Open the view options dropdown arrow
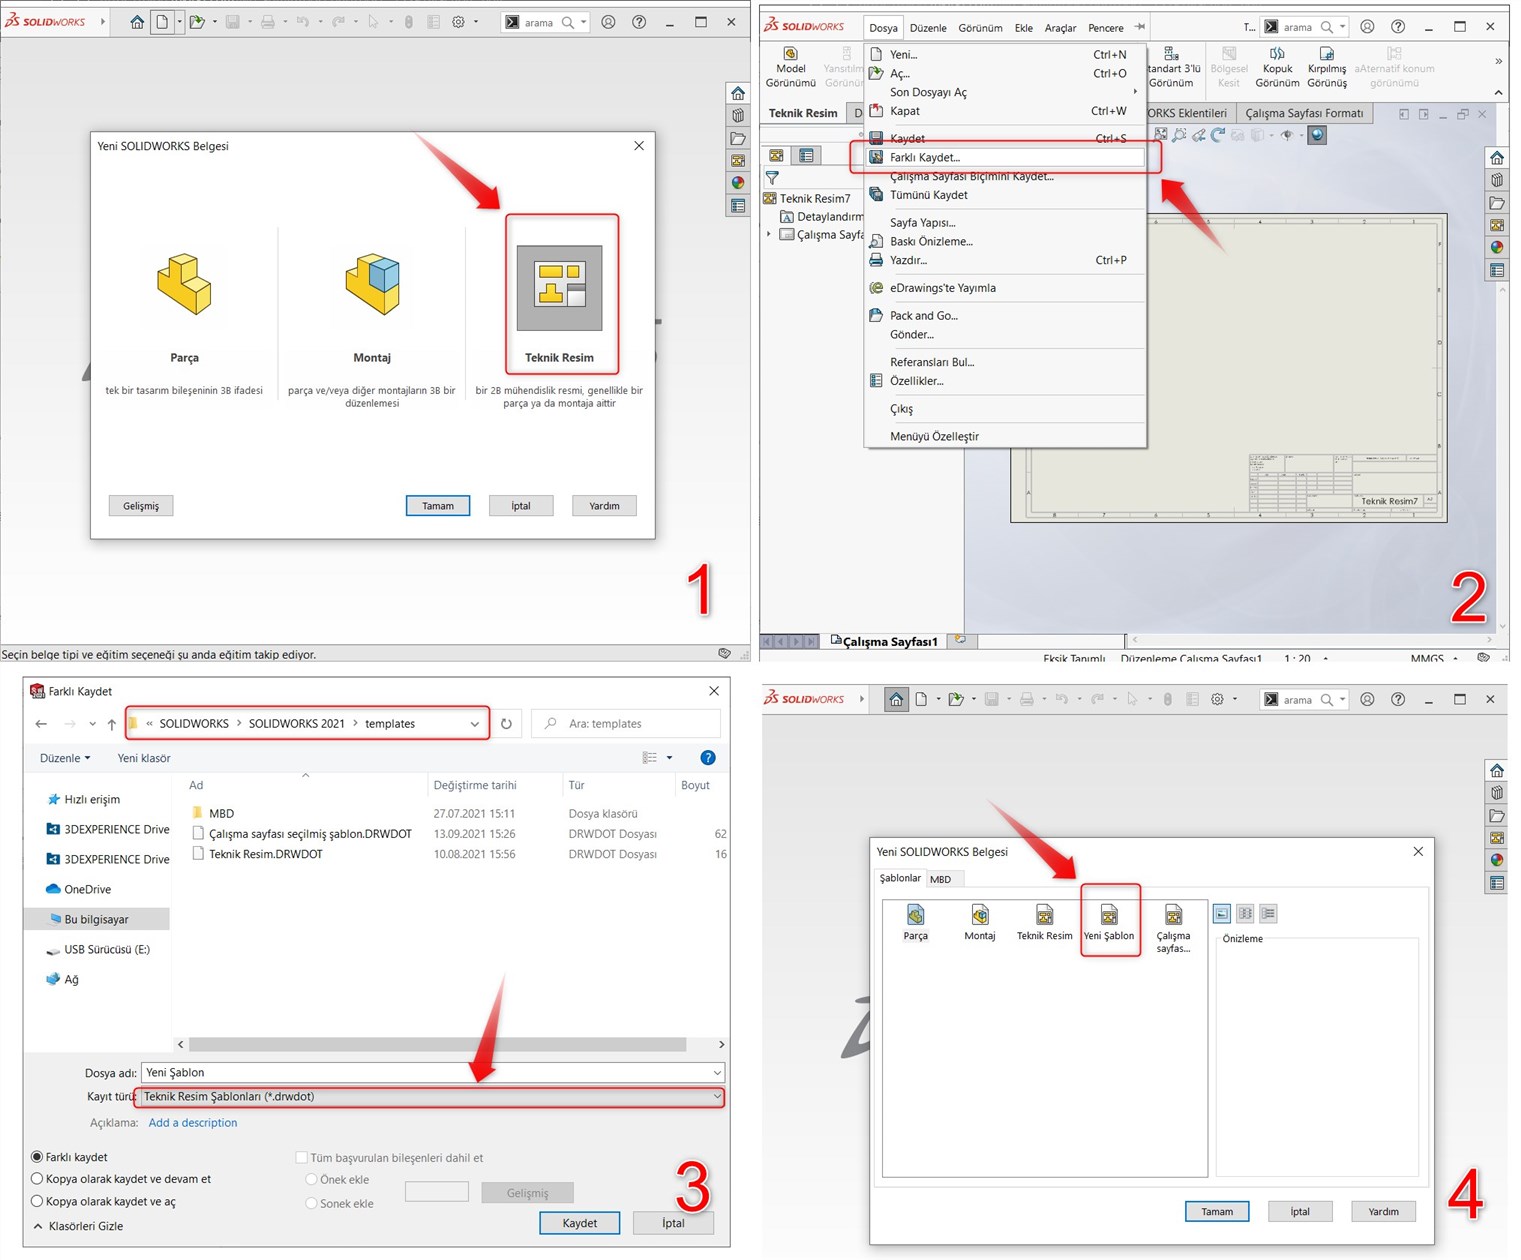1521x1260 pixels. (669, 758)
